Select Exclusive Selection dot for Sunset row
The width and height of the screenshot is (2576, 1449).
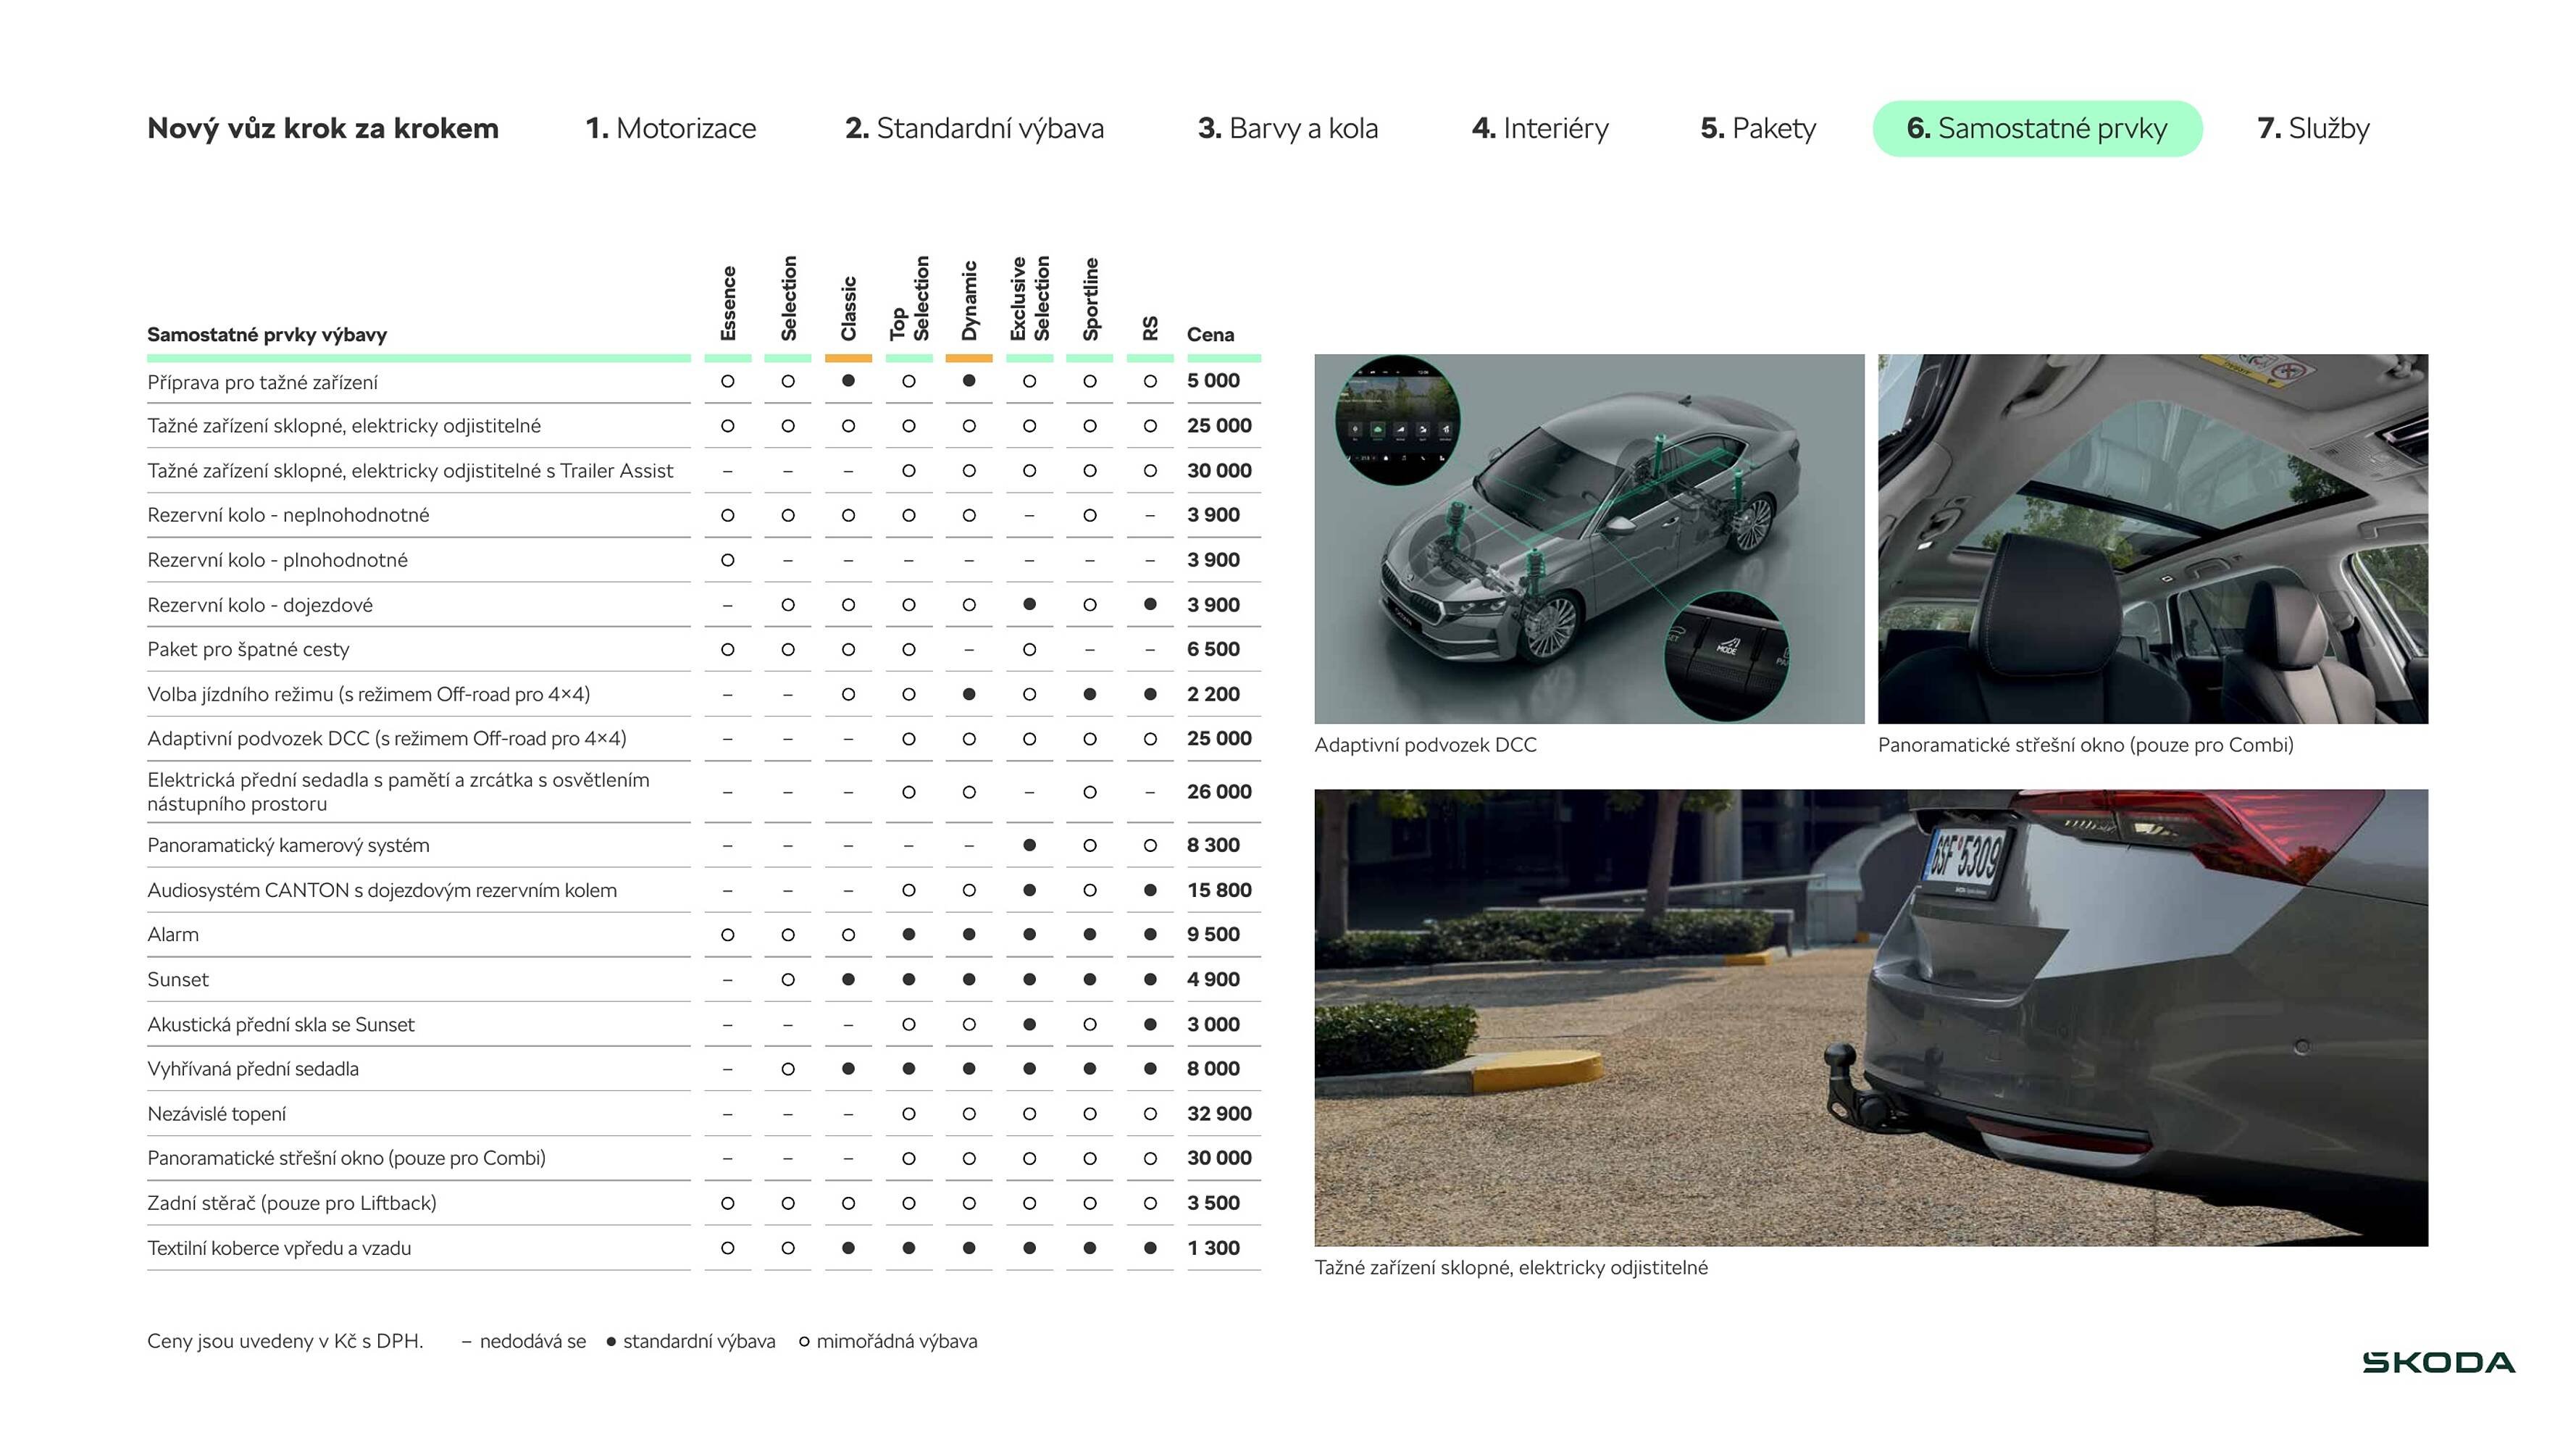pos(1029,979)
